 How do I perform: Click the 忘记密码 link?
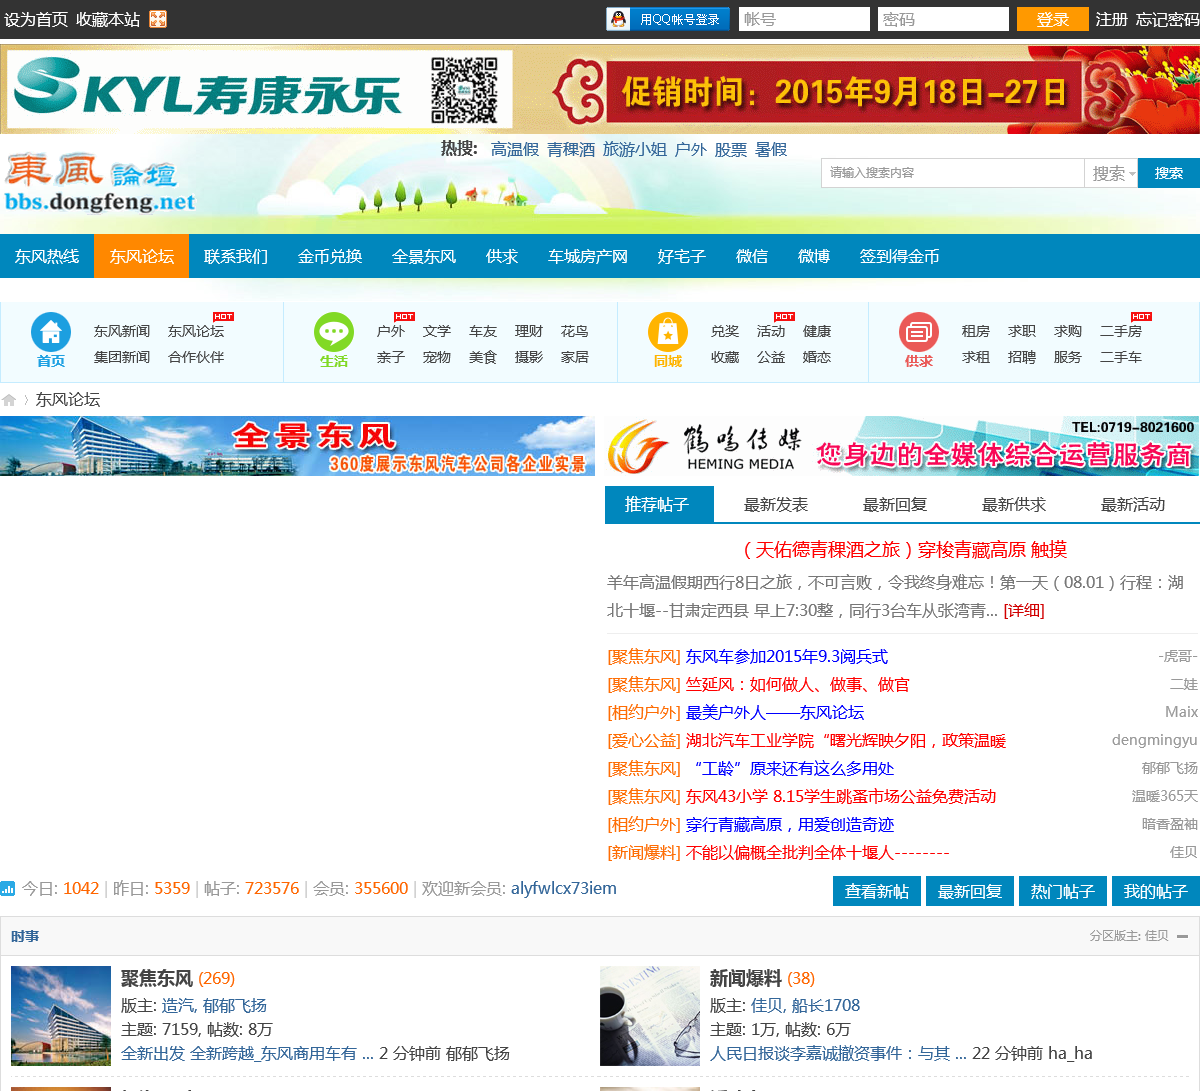1167,19
